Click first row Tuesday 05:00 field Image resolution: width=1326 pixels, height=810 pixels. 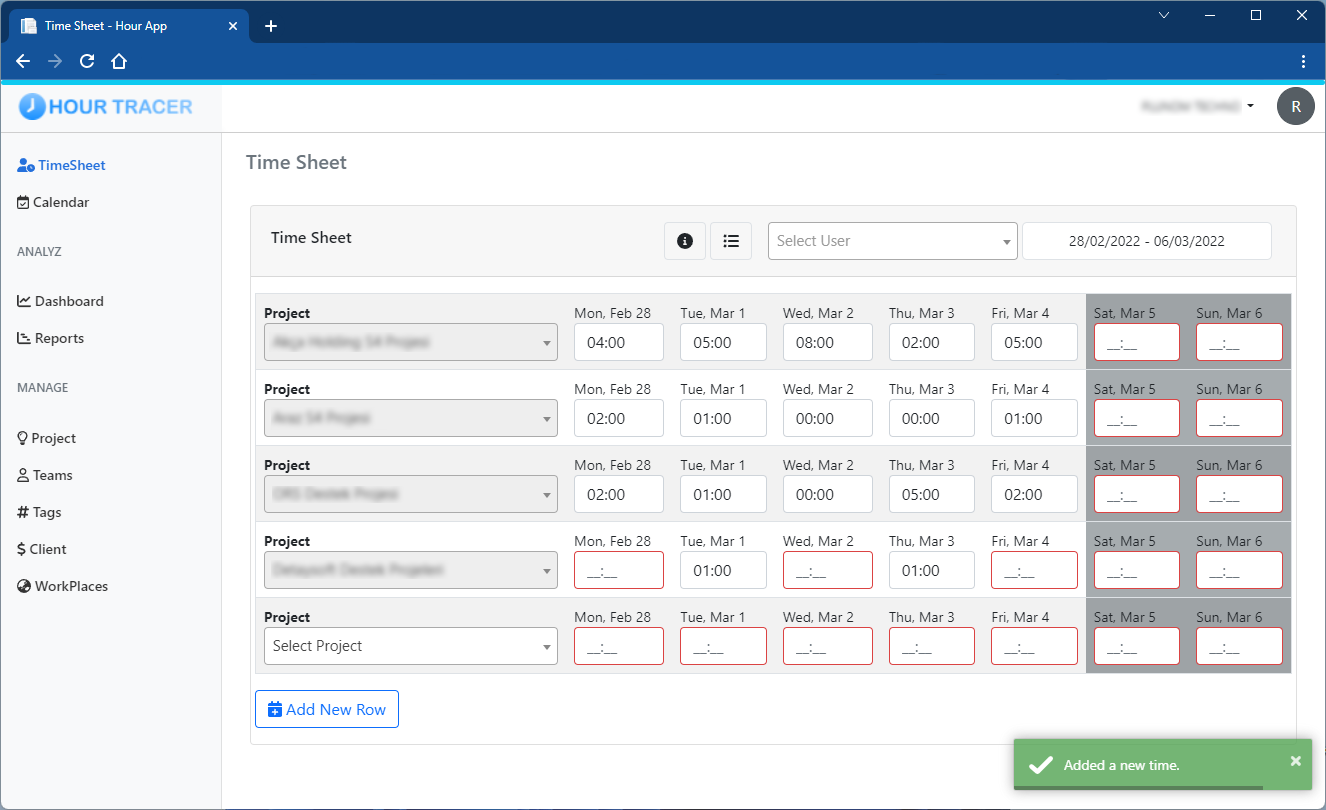pyautogui.click(x=723, y=342)
